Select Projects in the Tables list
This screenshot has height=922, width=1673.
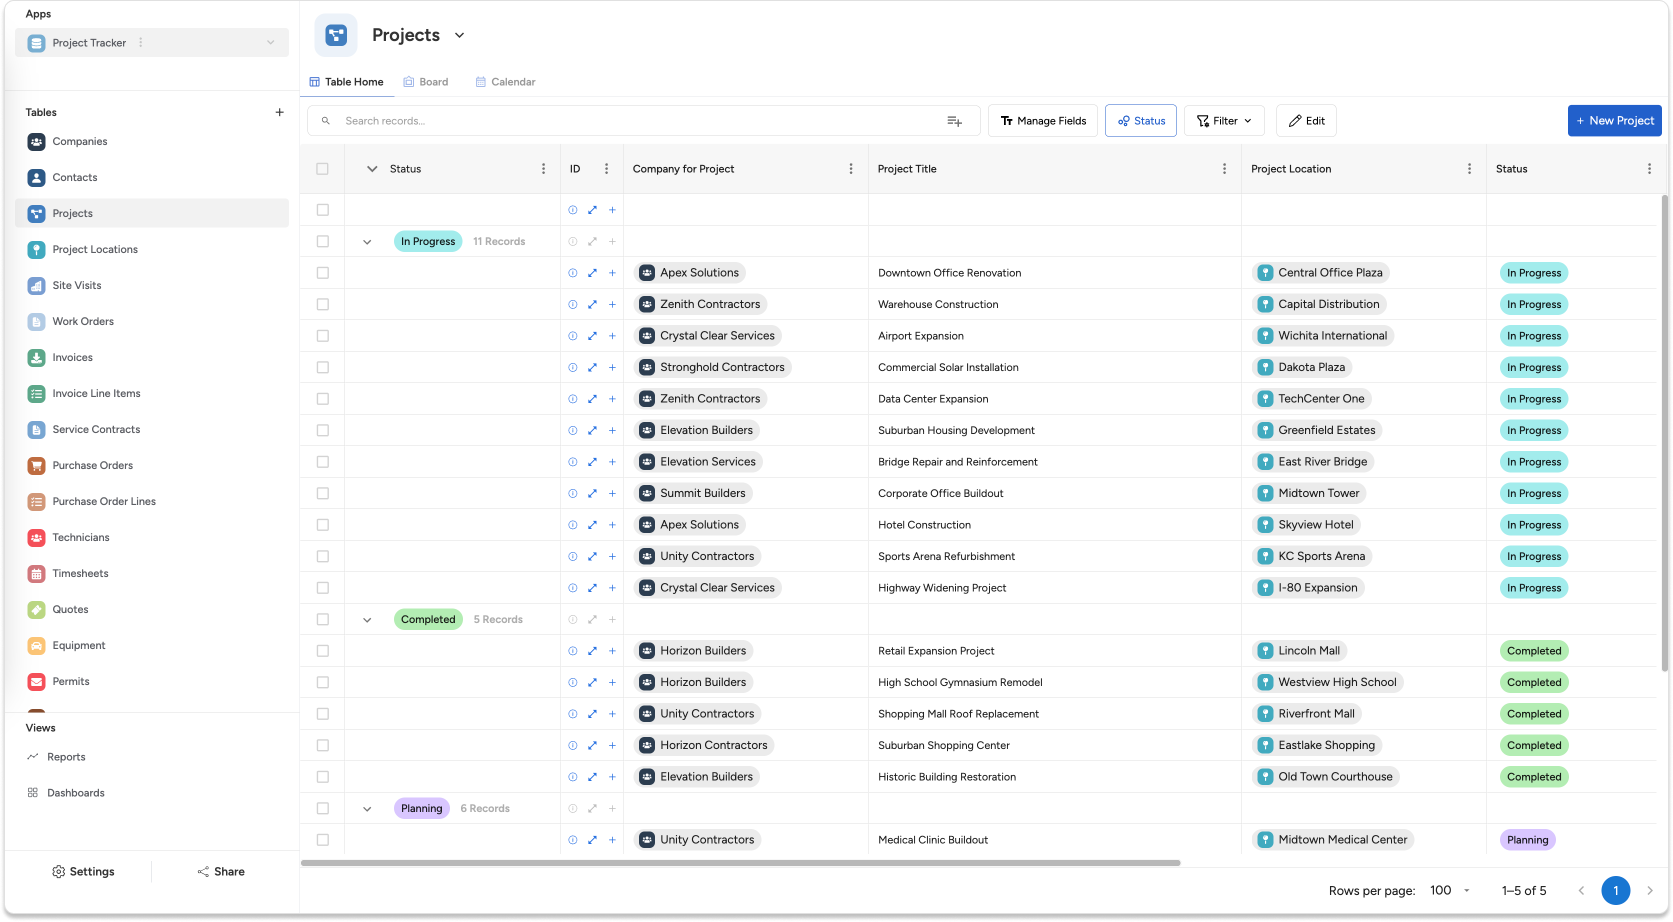[152, 213]
